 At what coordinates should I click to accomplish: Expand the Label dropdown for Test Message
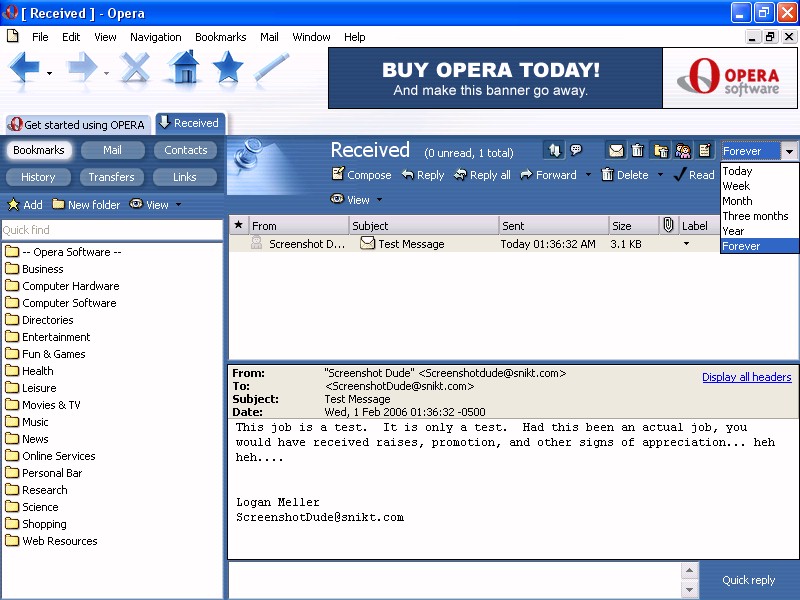[x=686, y=244]
